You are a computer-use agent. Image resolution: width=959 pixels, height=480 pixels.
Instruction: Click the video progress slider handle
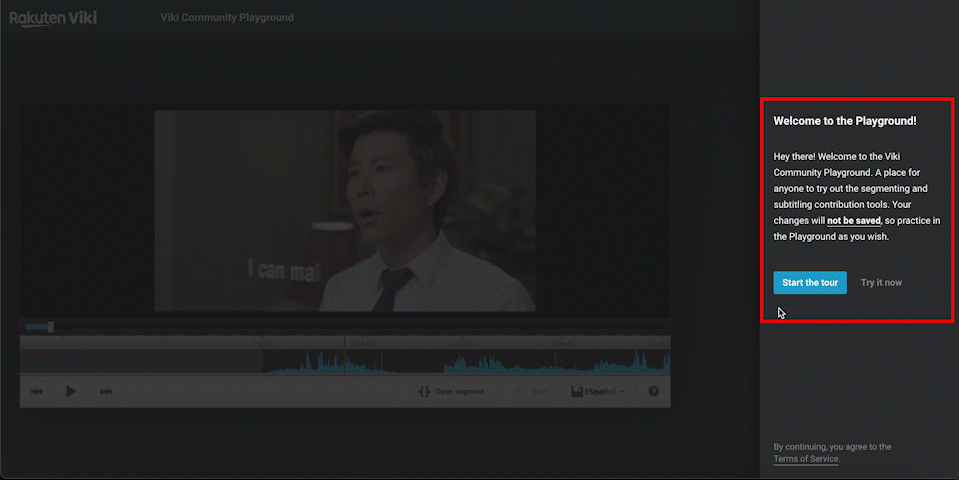coord(51,327)
